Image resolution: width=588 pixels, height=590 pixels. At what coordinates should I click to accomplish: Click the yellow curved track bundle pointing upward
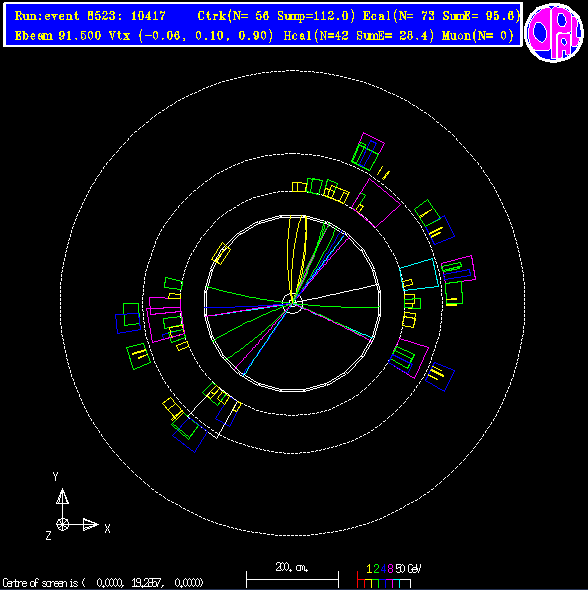[x=297, y=256]
